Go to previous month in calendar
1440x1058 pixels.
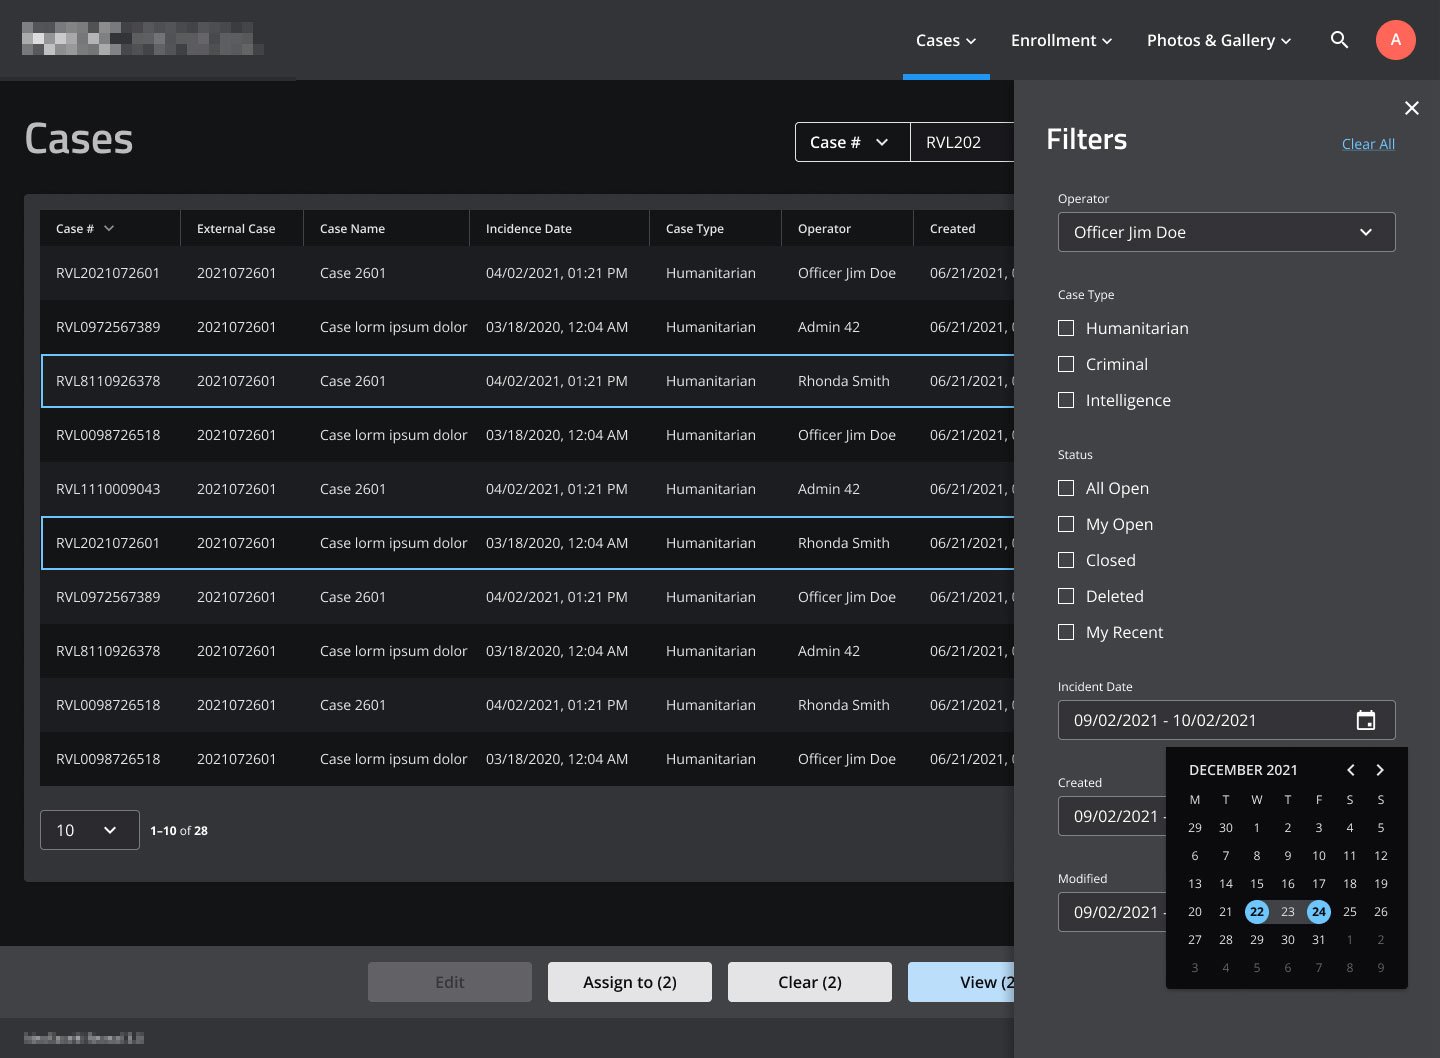(x=1350, y=770)
